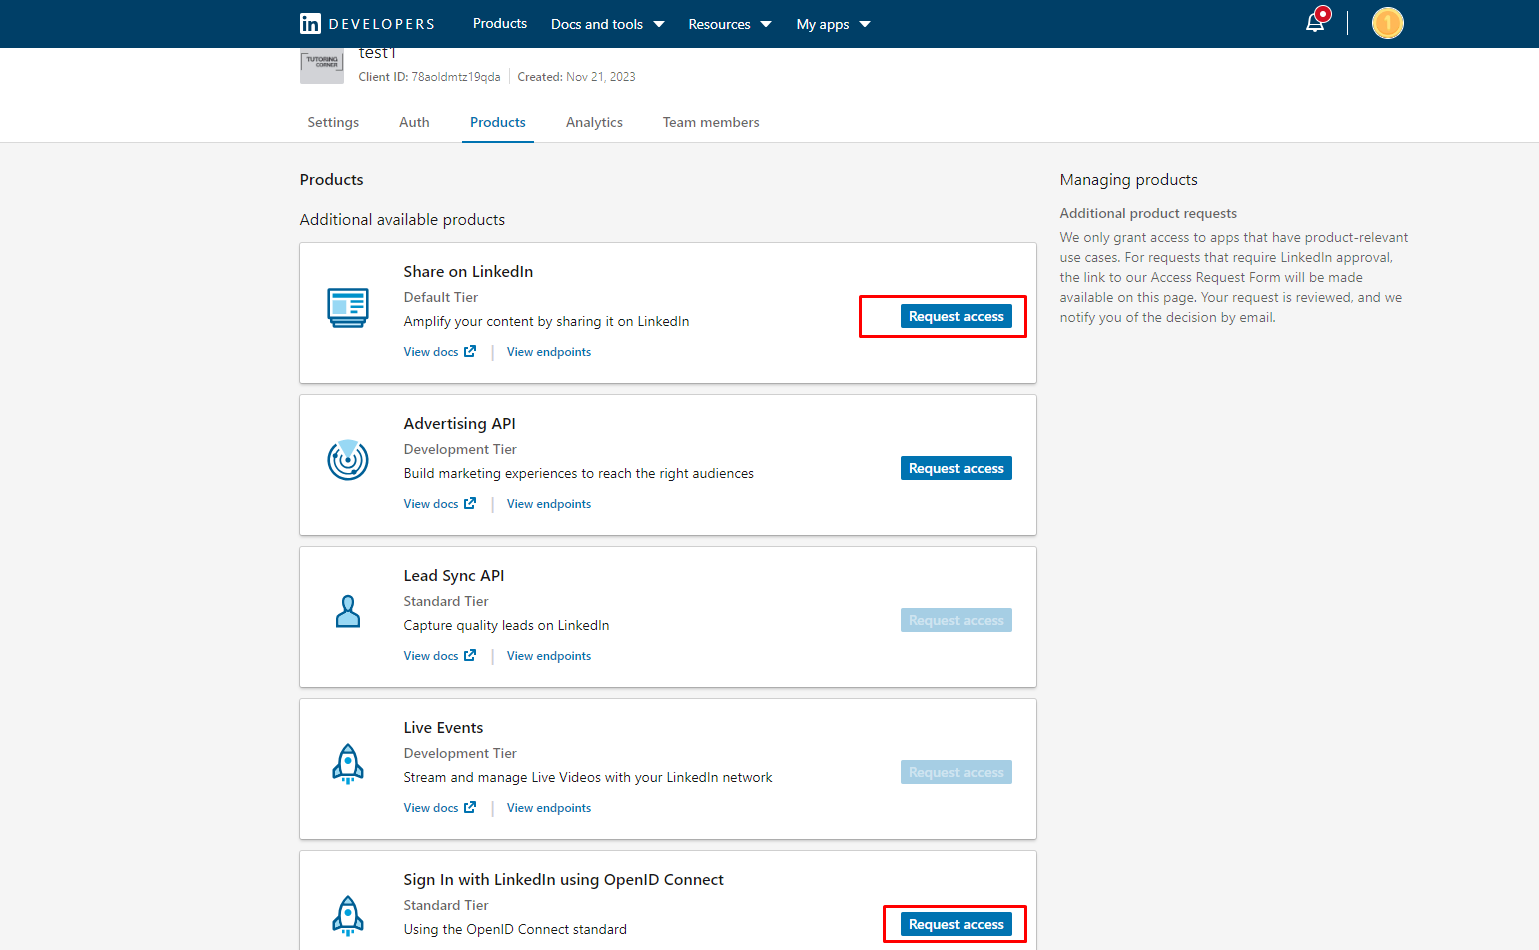Select the Advertising API target icon
Screen dimensions: 1539x950
(347, 460)
